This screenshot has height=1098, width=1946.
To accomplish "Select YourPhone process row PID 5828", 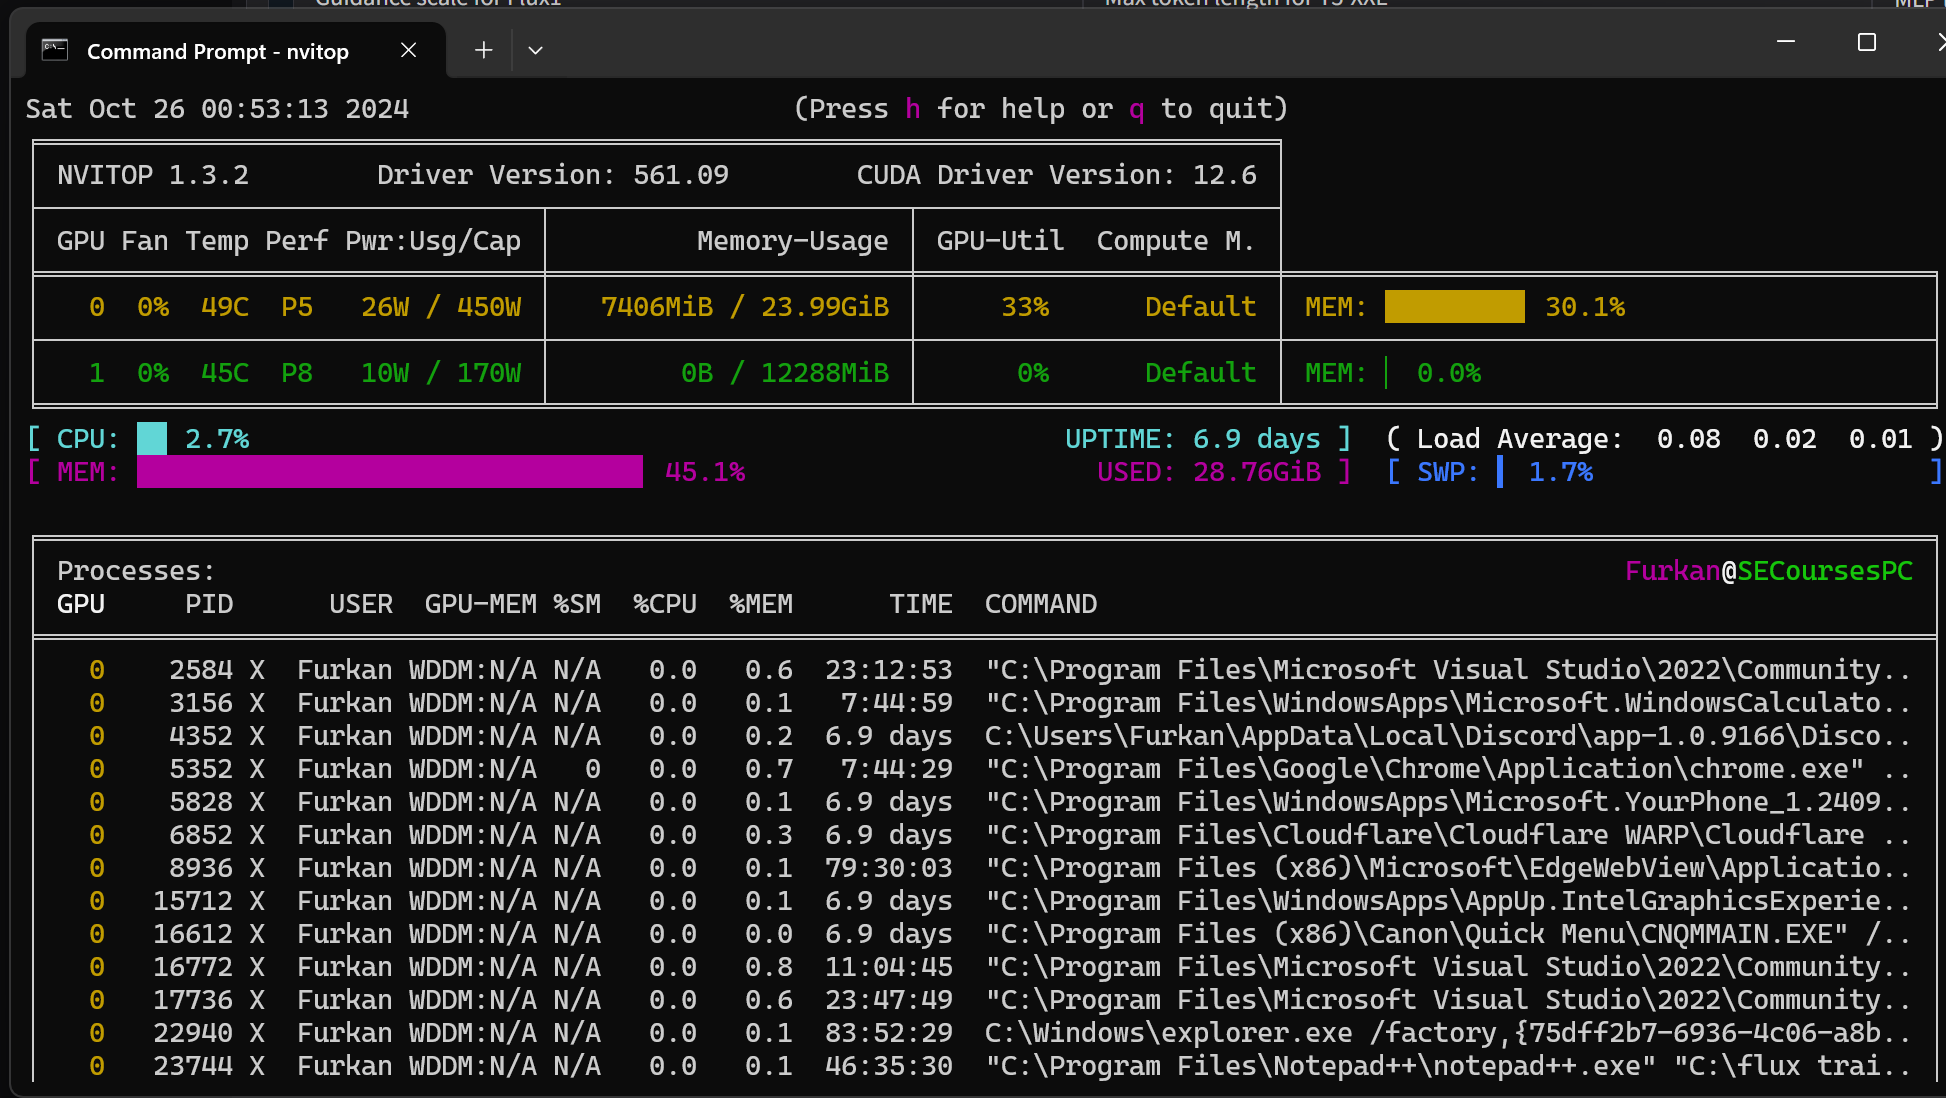I will point(985,802).
